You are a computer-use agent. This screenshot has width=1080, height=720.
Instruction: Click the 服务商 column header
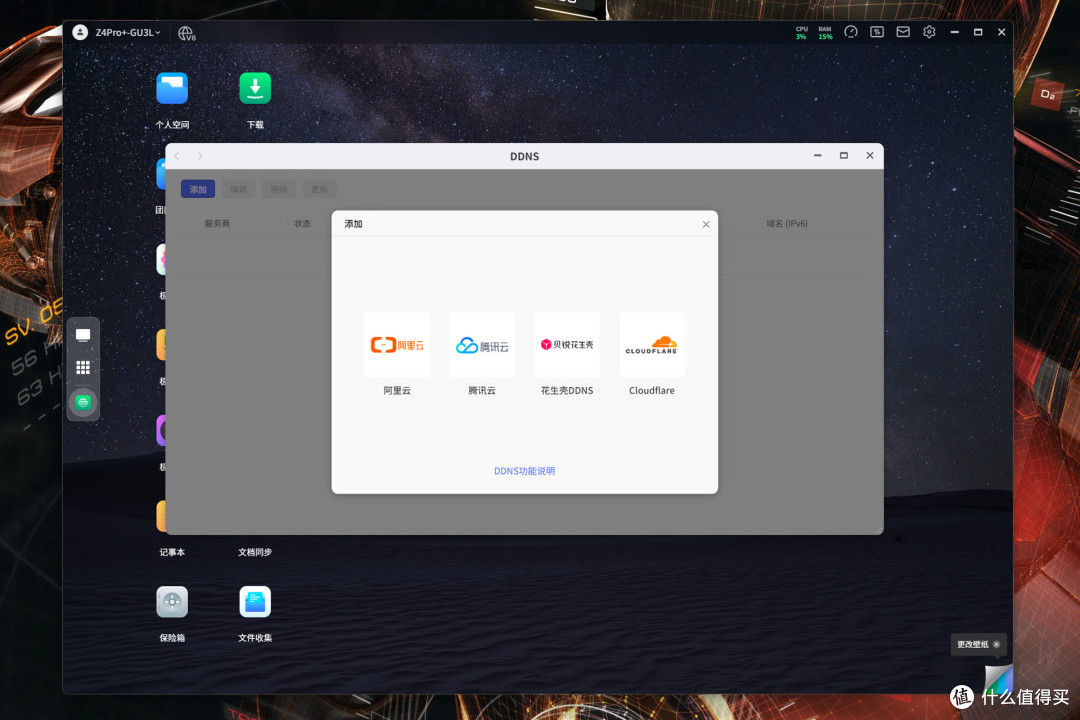point(217,223)
